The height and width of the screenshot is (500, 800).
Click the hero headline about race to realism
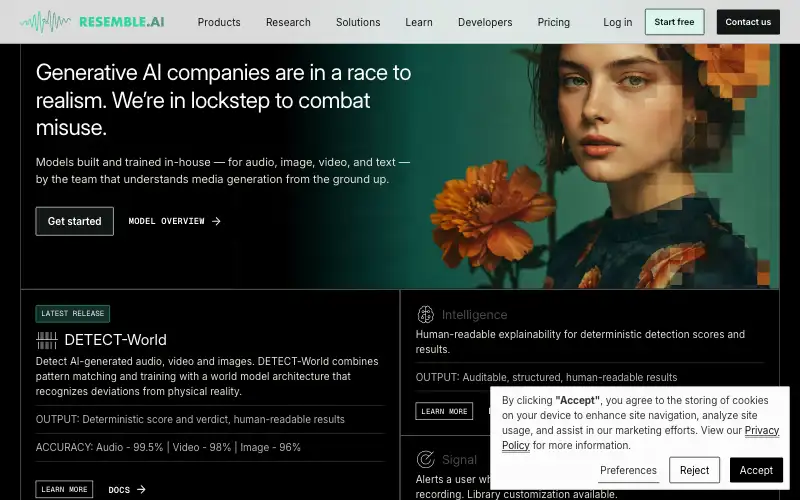(223, 100)
